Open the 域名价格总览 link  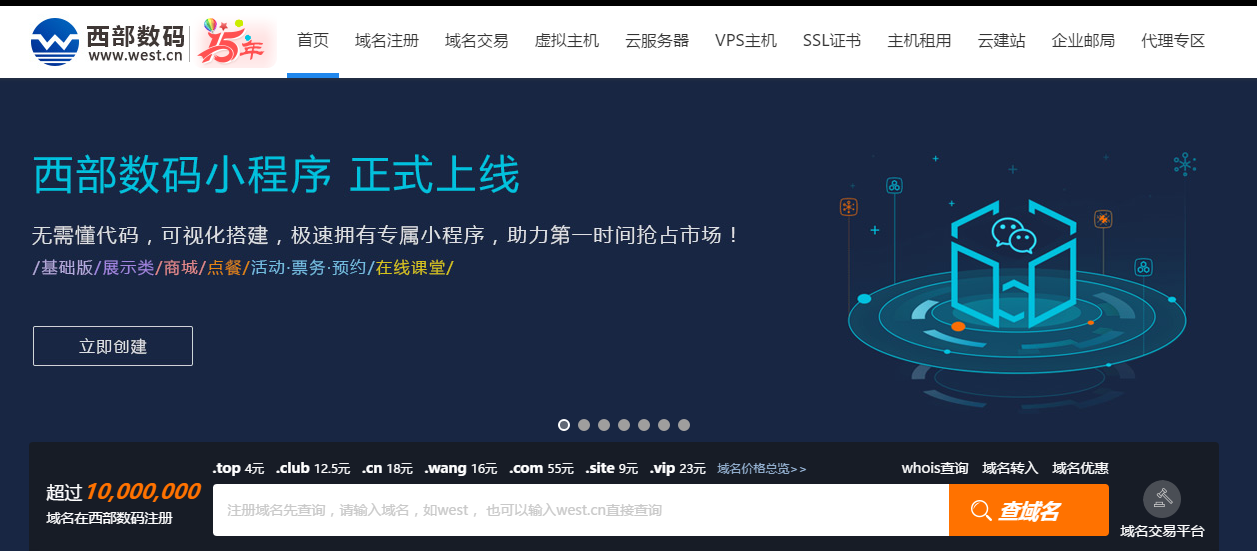click(761, 469)
